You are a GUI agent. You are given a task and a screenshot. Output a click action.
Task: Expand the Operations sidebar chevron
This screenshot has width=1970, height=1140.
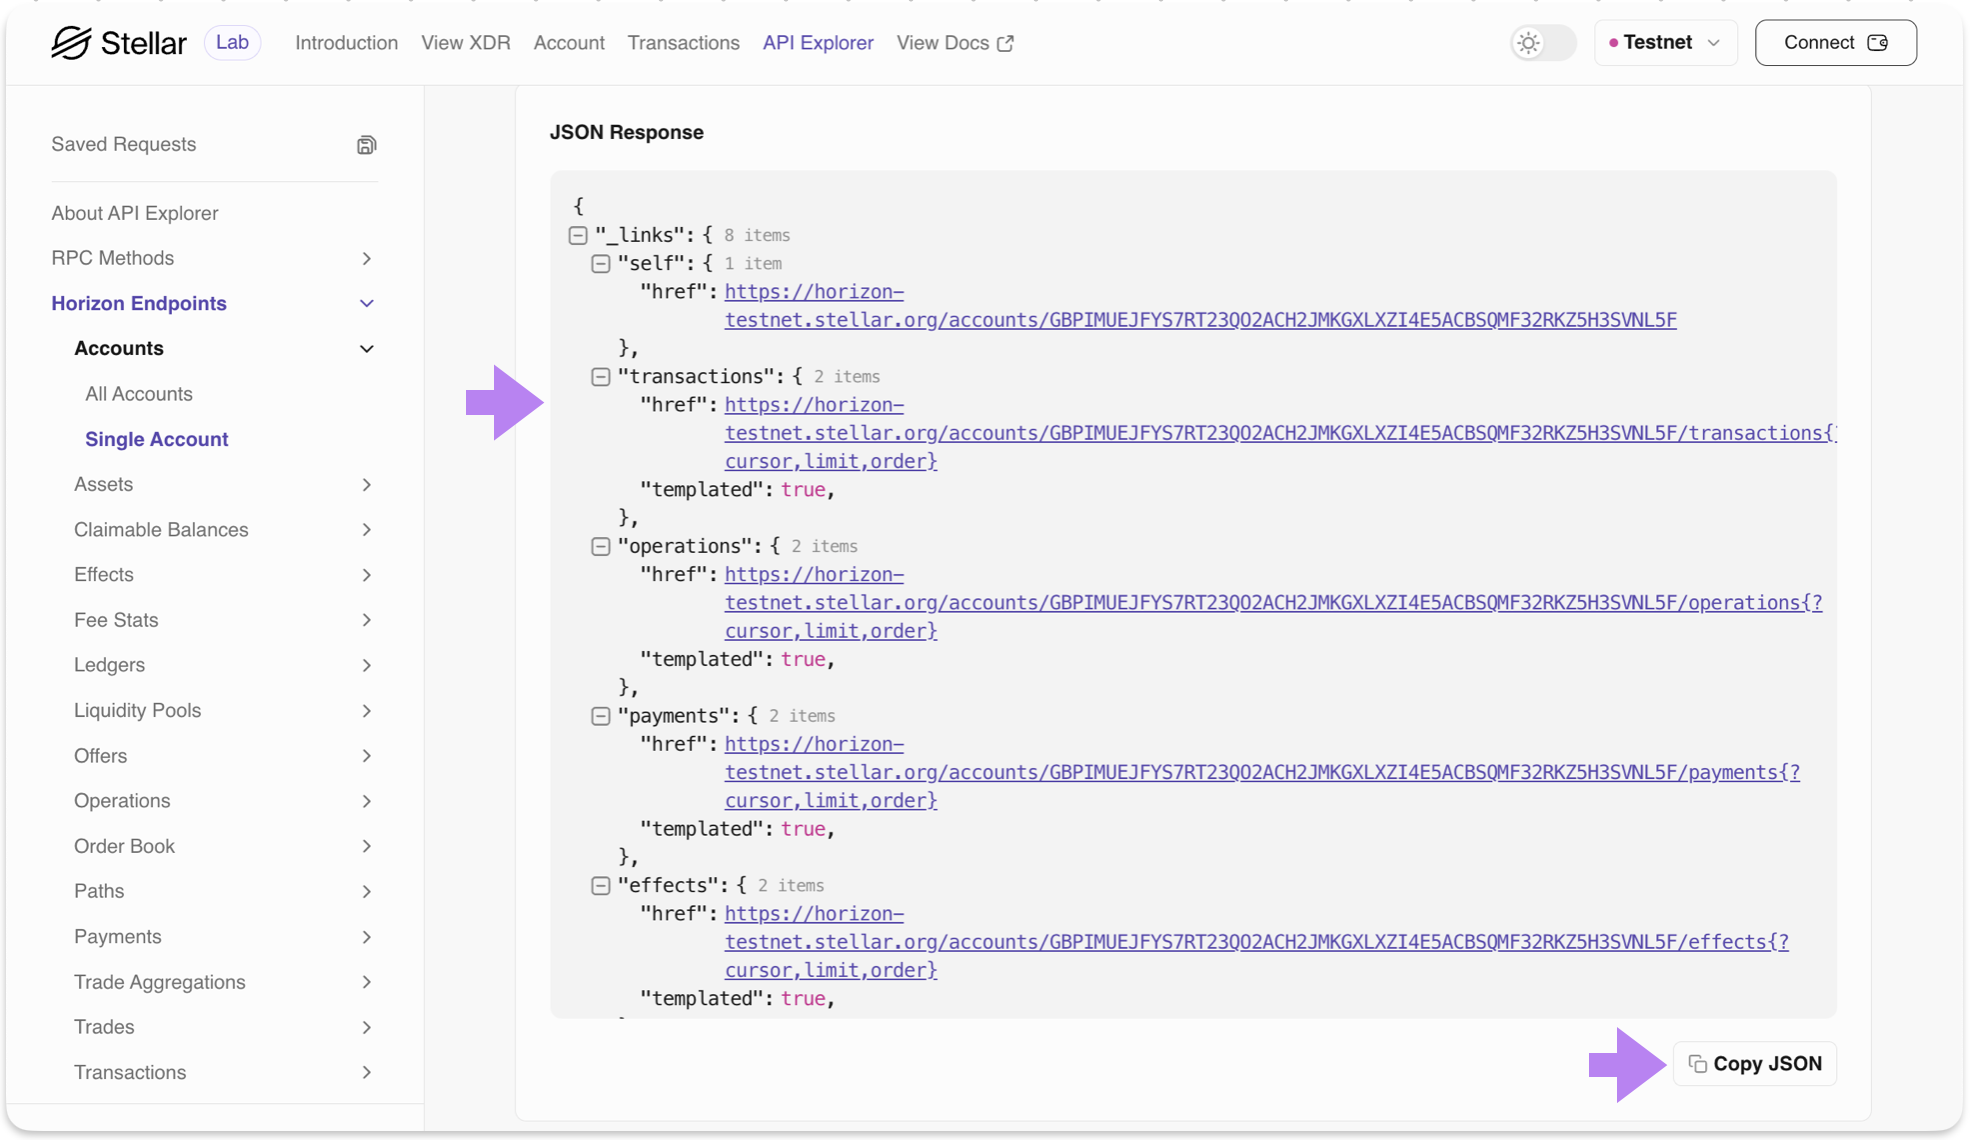[367, 801]
